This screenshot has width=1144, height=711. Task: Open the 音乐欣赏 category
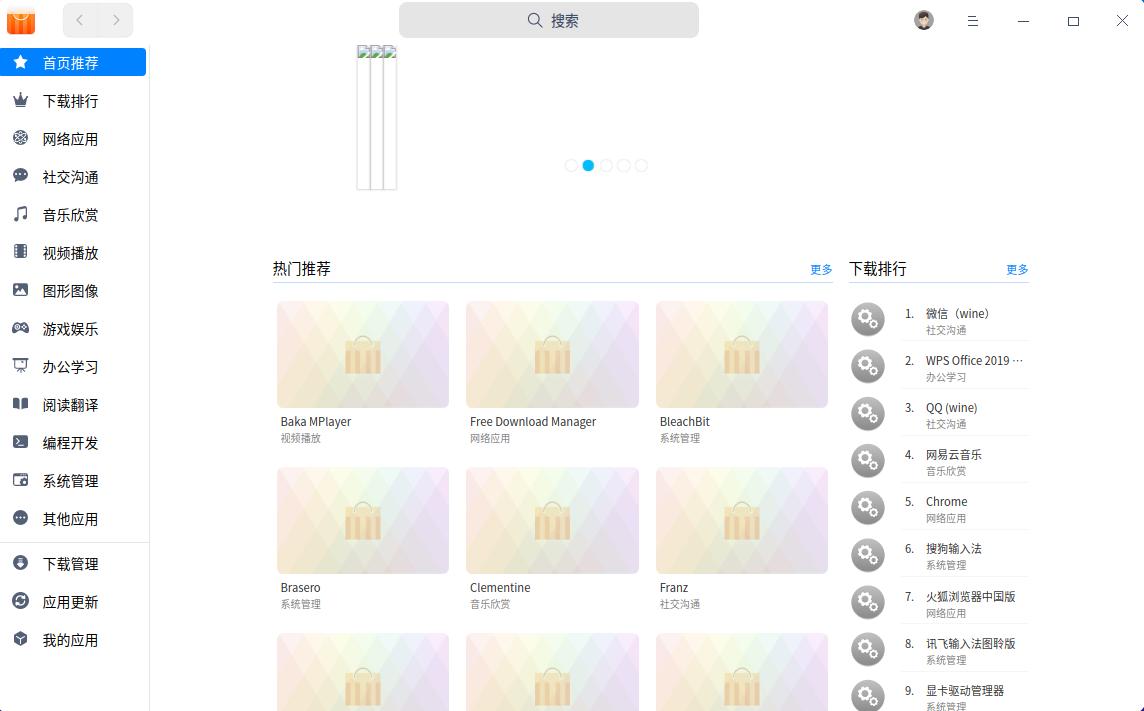73,214
